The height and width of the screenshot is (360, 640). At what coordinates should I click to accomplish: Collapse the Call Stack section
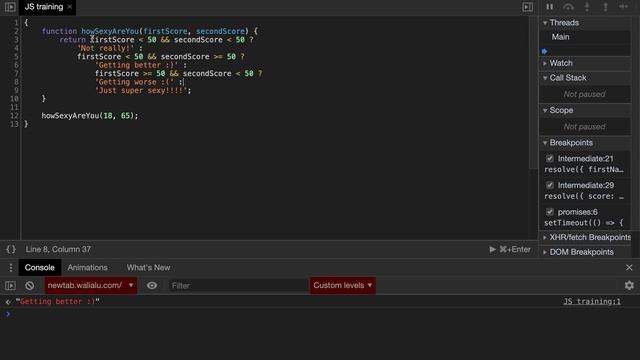click(585, 78)
